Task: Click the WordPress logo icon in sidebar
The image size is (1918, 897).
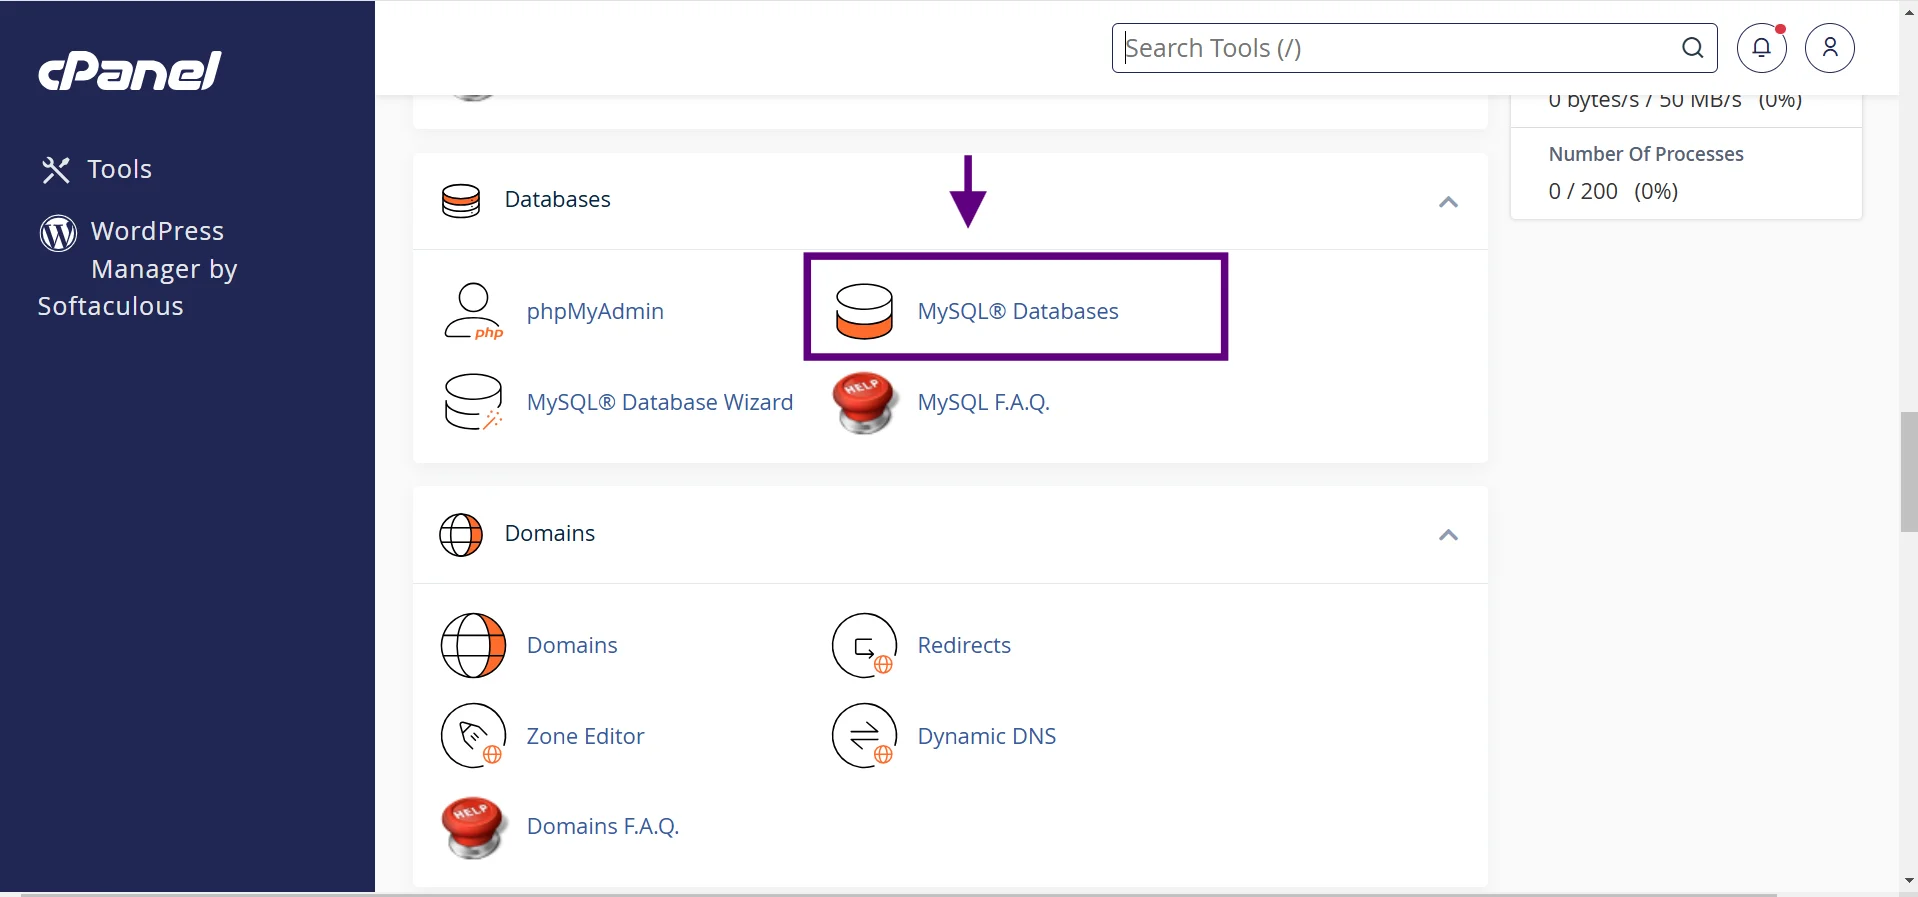Action: coord(58,233)
